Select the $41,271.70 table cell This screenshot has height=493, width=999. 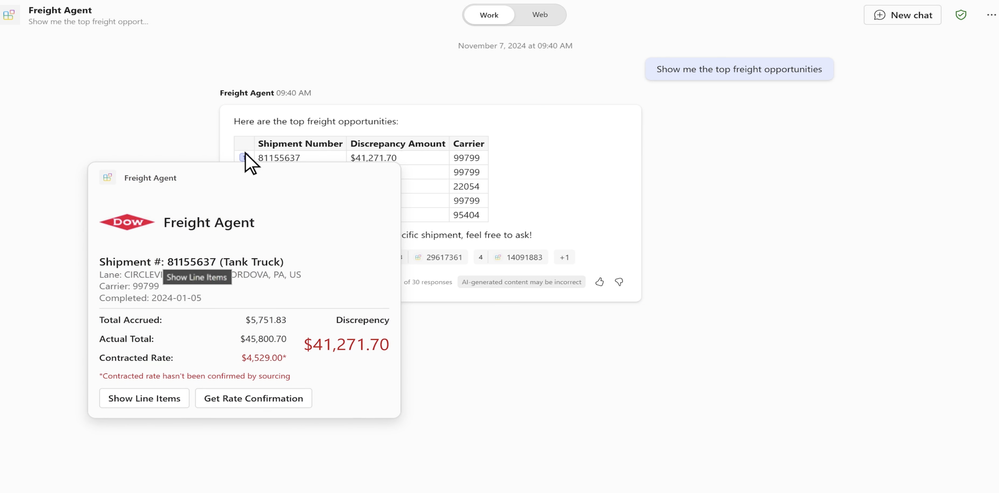pos(398,158)
